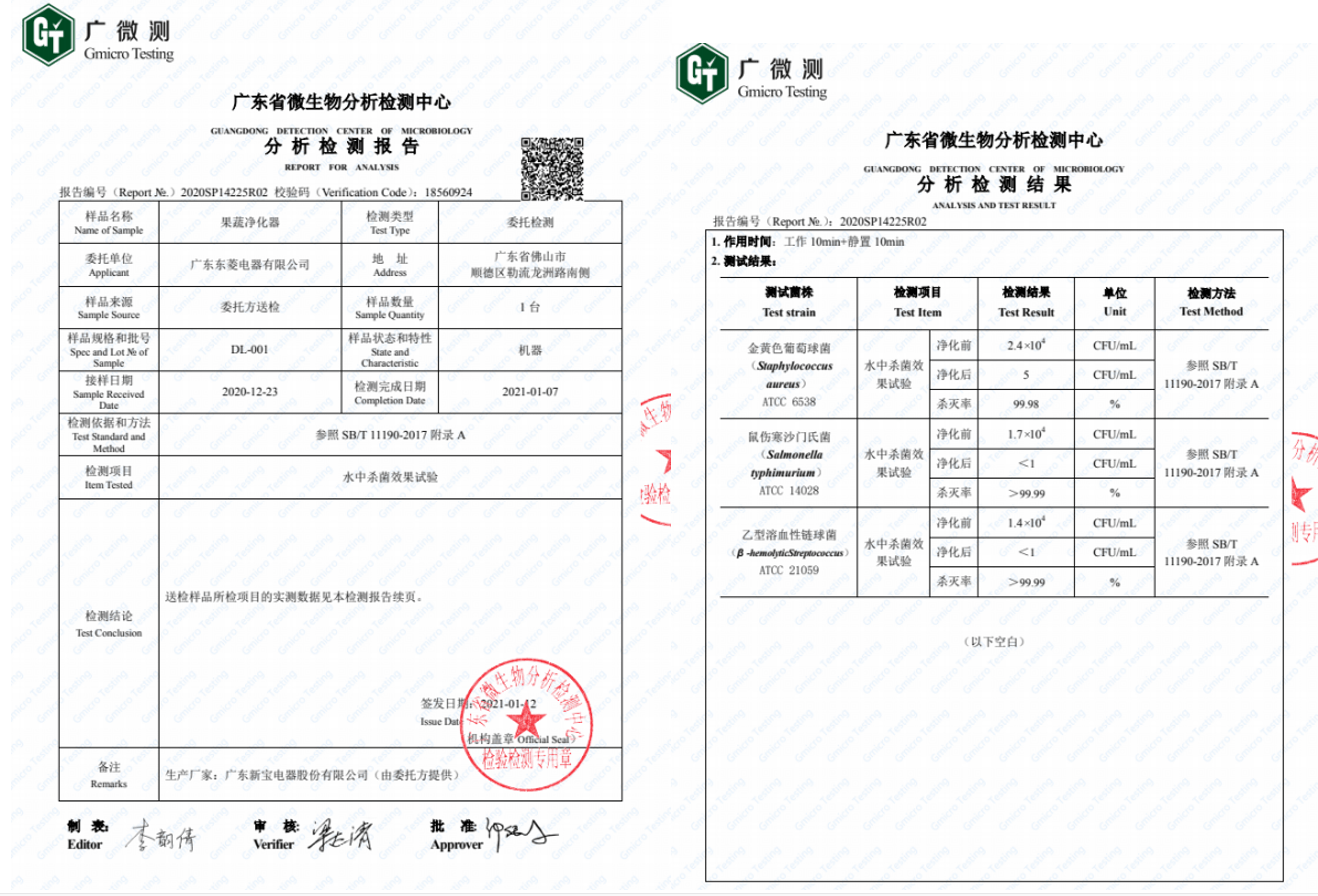Click the received date 2020-12-23

click(x=250, y=392)
